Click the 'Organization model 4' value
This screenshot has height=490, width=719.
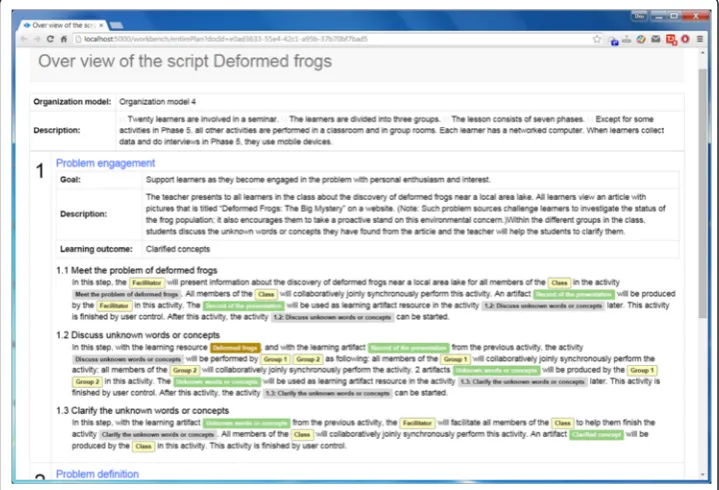tap(157, 102)
